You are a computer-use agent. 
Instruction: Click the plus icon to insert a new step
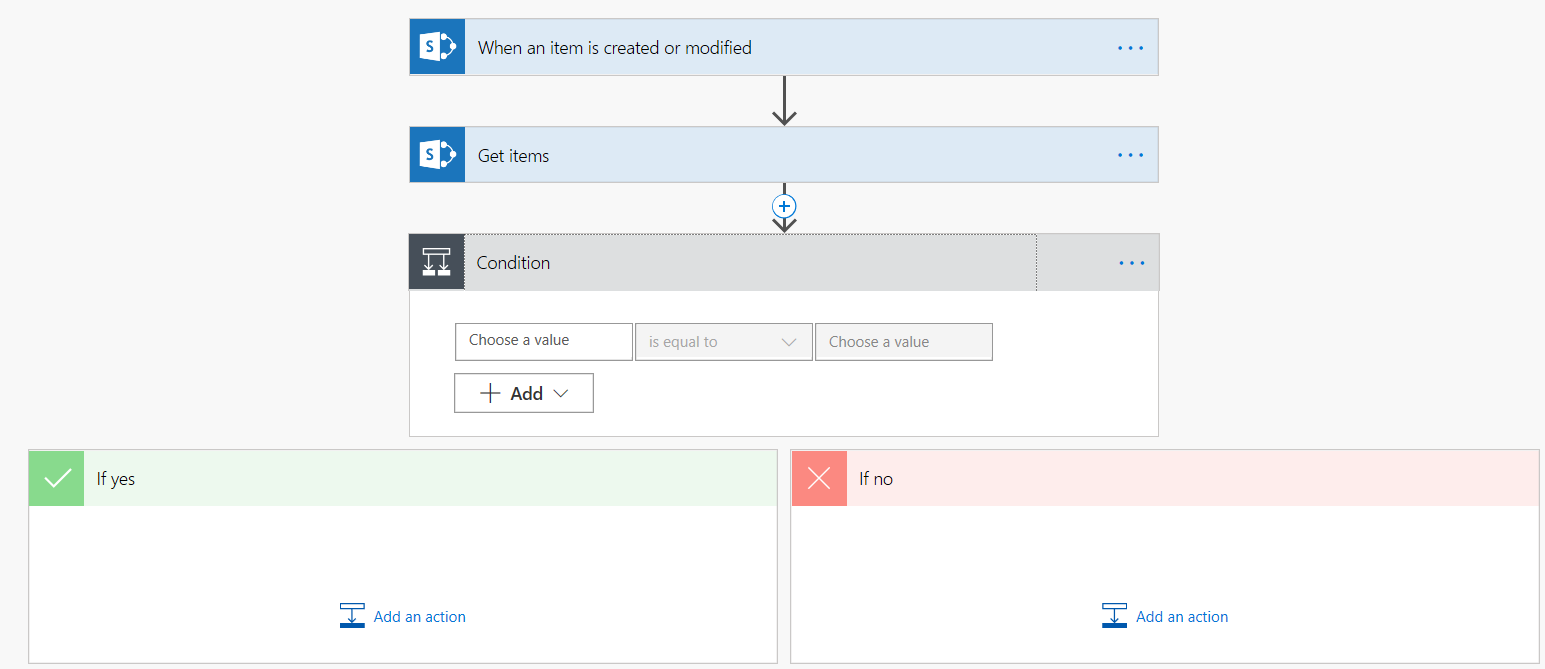point(784,207)
